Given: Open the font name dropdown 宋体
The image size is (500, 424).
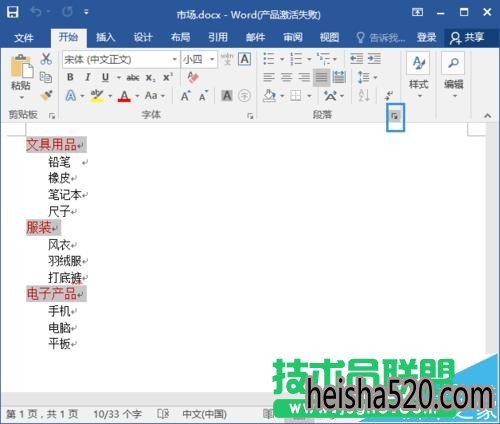Looking at the screenshot, I should tap(174, 59).
